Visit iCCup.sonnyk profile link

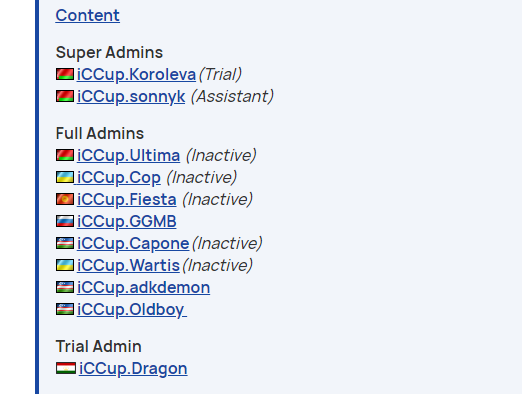(x=131, y=97)
